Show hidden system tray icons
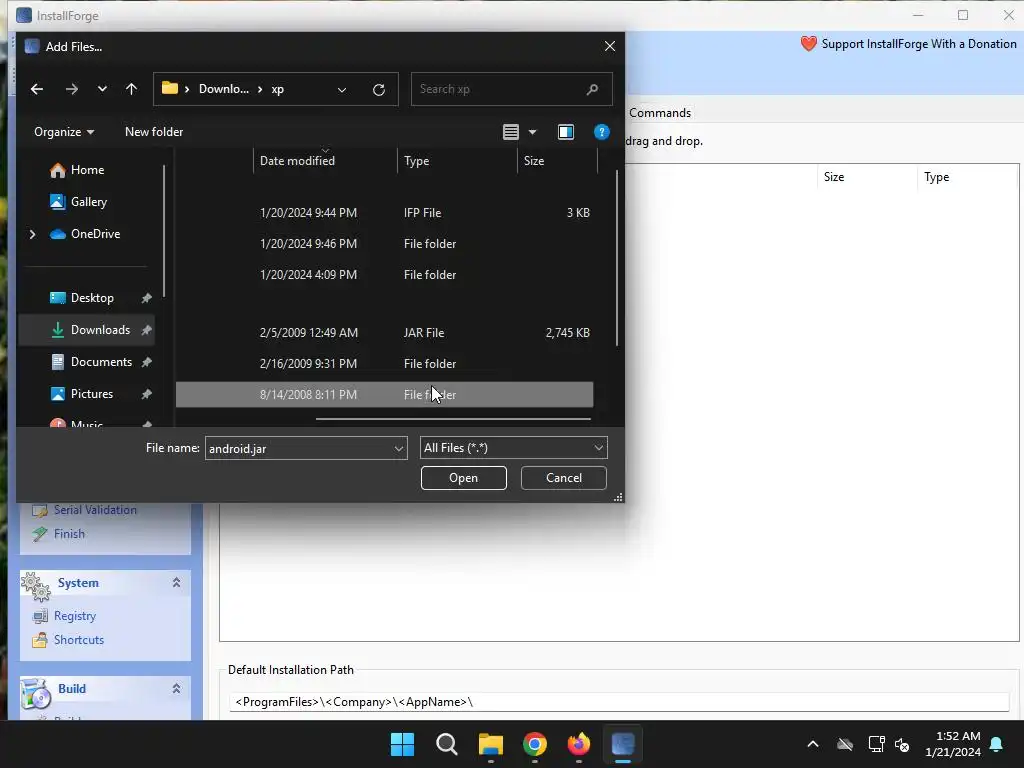 point(813,744)
